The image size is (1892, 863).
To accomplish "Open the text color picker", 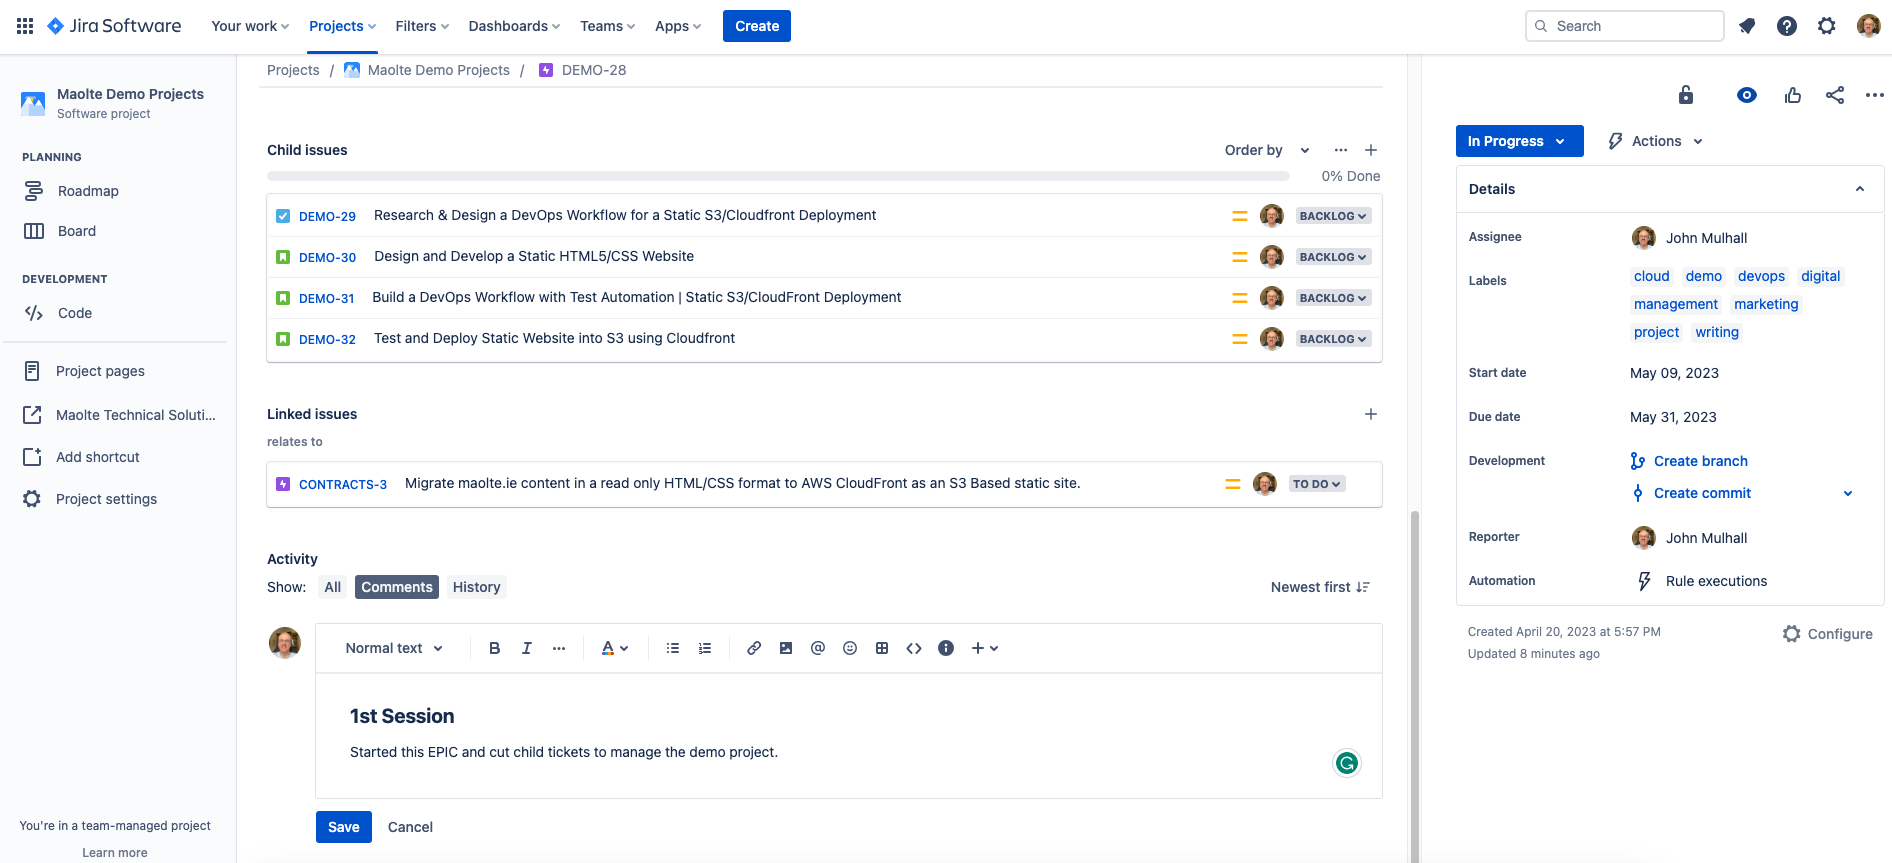I will [614, 648].
